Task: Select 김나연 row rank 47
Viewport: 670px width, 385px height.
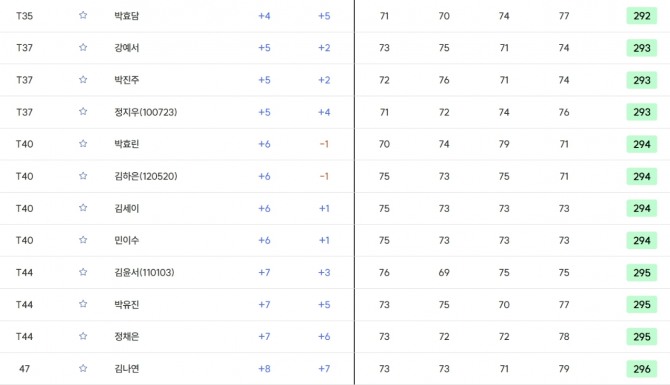Action: [x=24, y=368]
